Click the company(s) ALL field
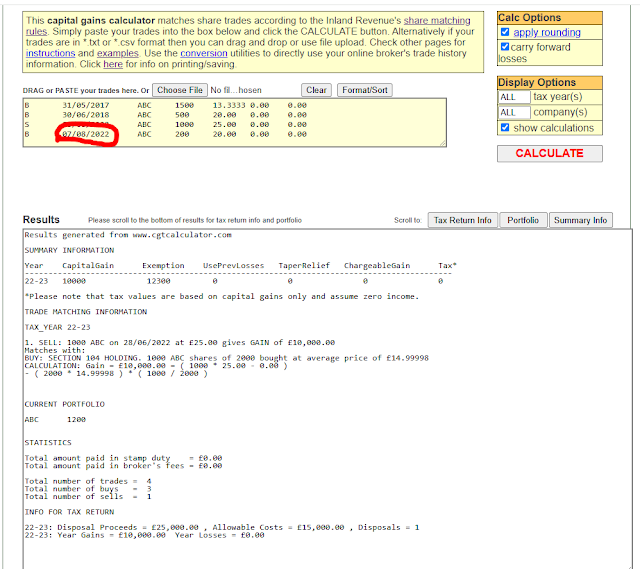The height and width of the screenshot is (569, 640). [x=514, y=112]
